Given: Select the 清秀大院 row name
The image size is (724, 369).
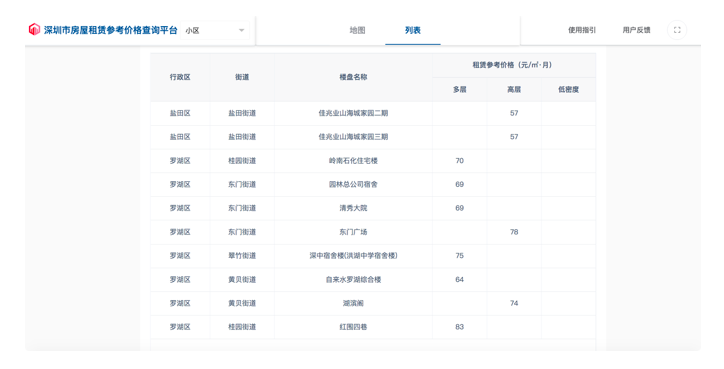Looking at the screenshot, I should pyautogui.click(x=353, y=208).
